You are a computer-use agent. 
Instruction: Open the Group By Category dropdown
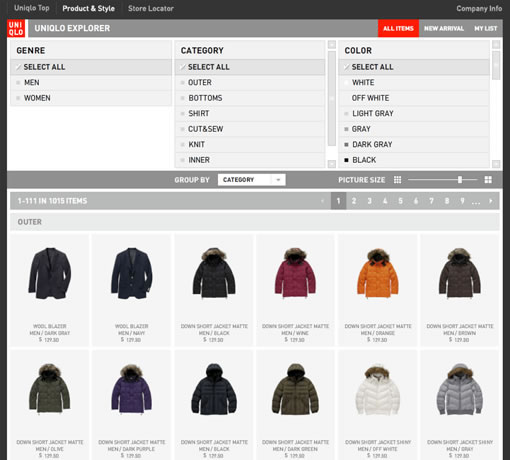tap(252, 180)
